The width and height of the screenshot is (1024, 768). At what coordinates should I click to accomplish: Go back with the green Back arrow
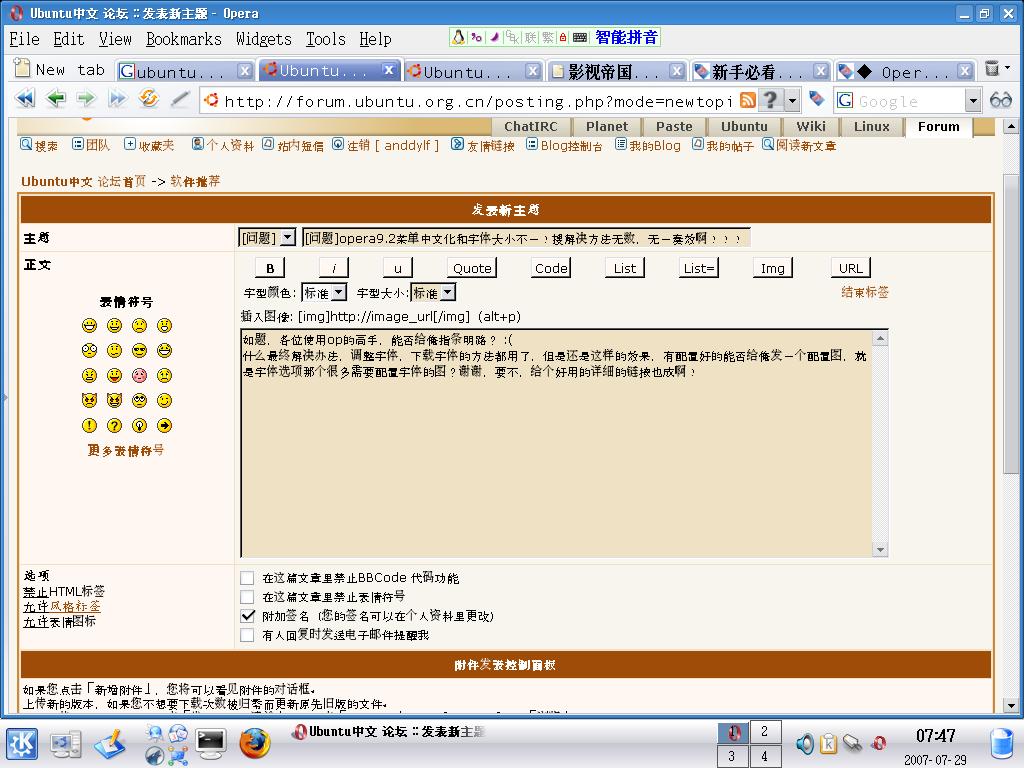click(56, 99)
